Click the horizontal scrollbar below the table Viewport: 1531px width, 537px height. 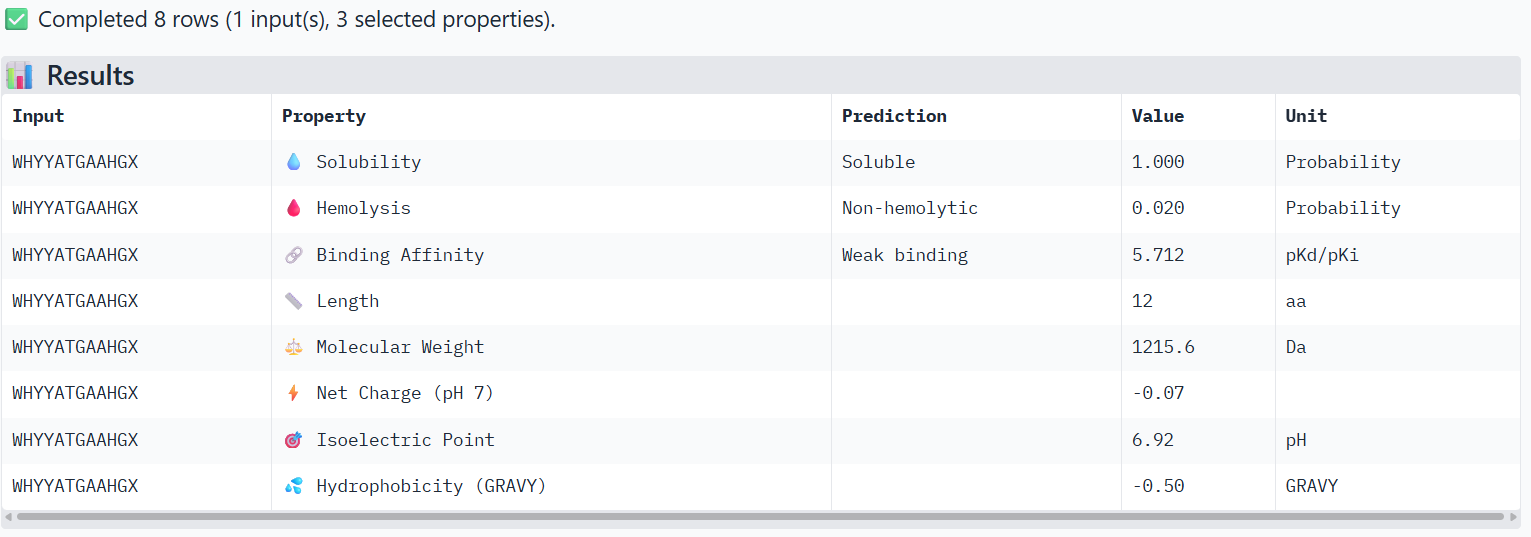click(x=760, y=517)
